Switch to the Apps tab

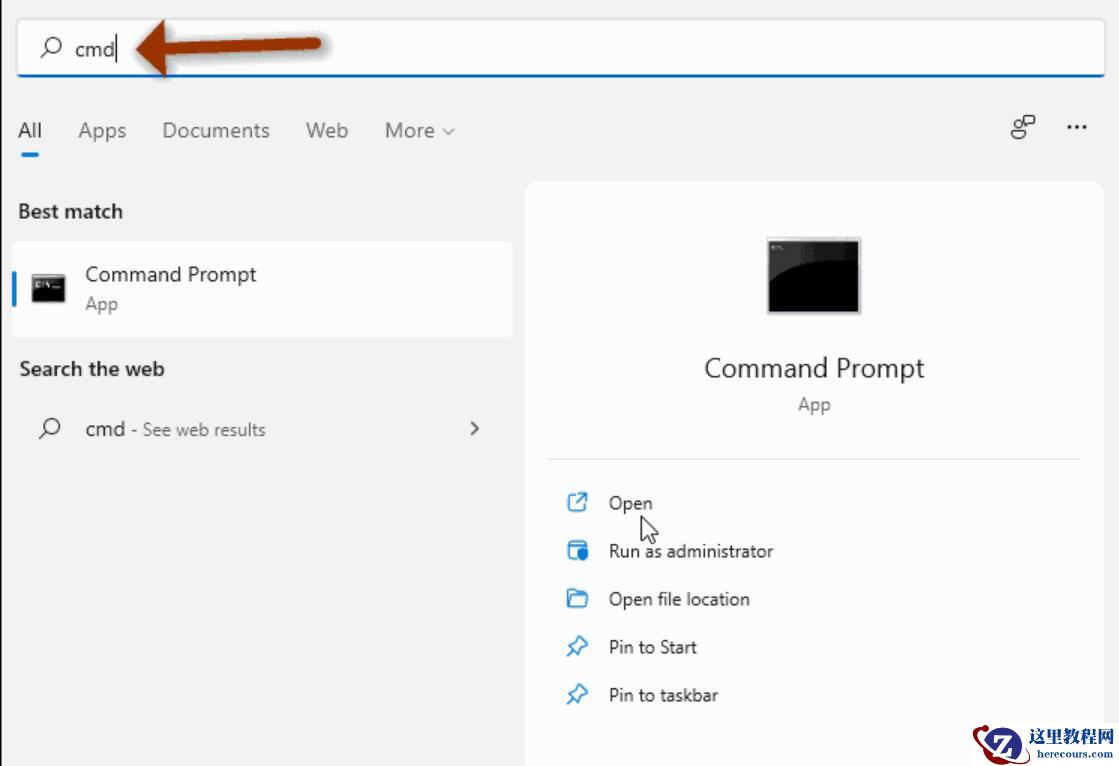tap(102, 131)
